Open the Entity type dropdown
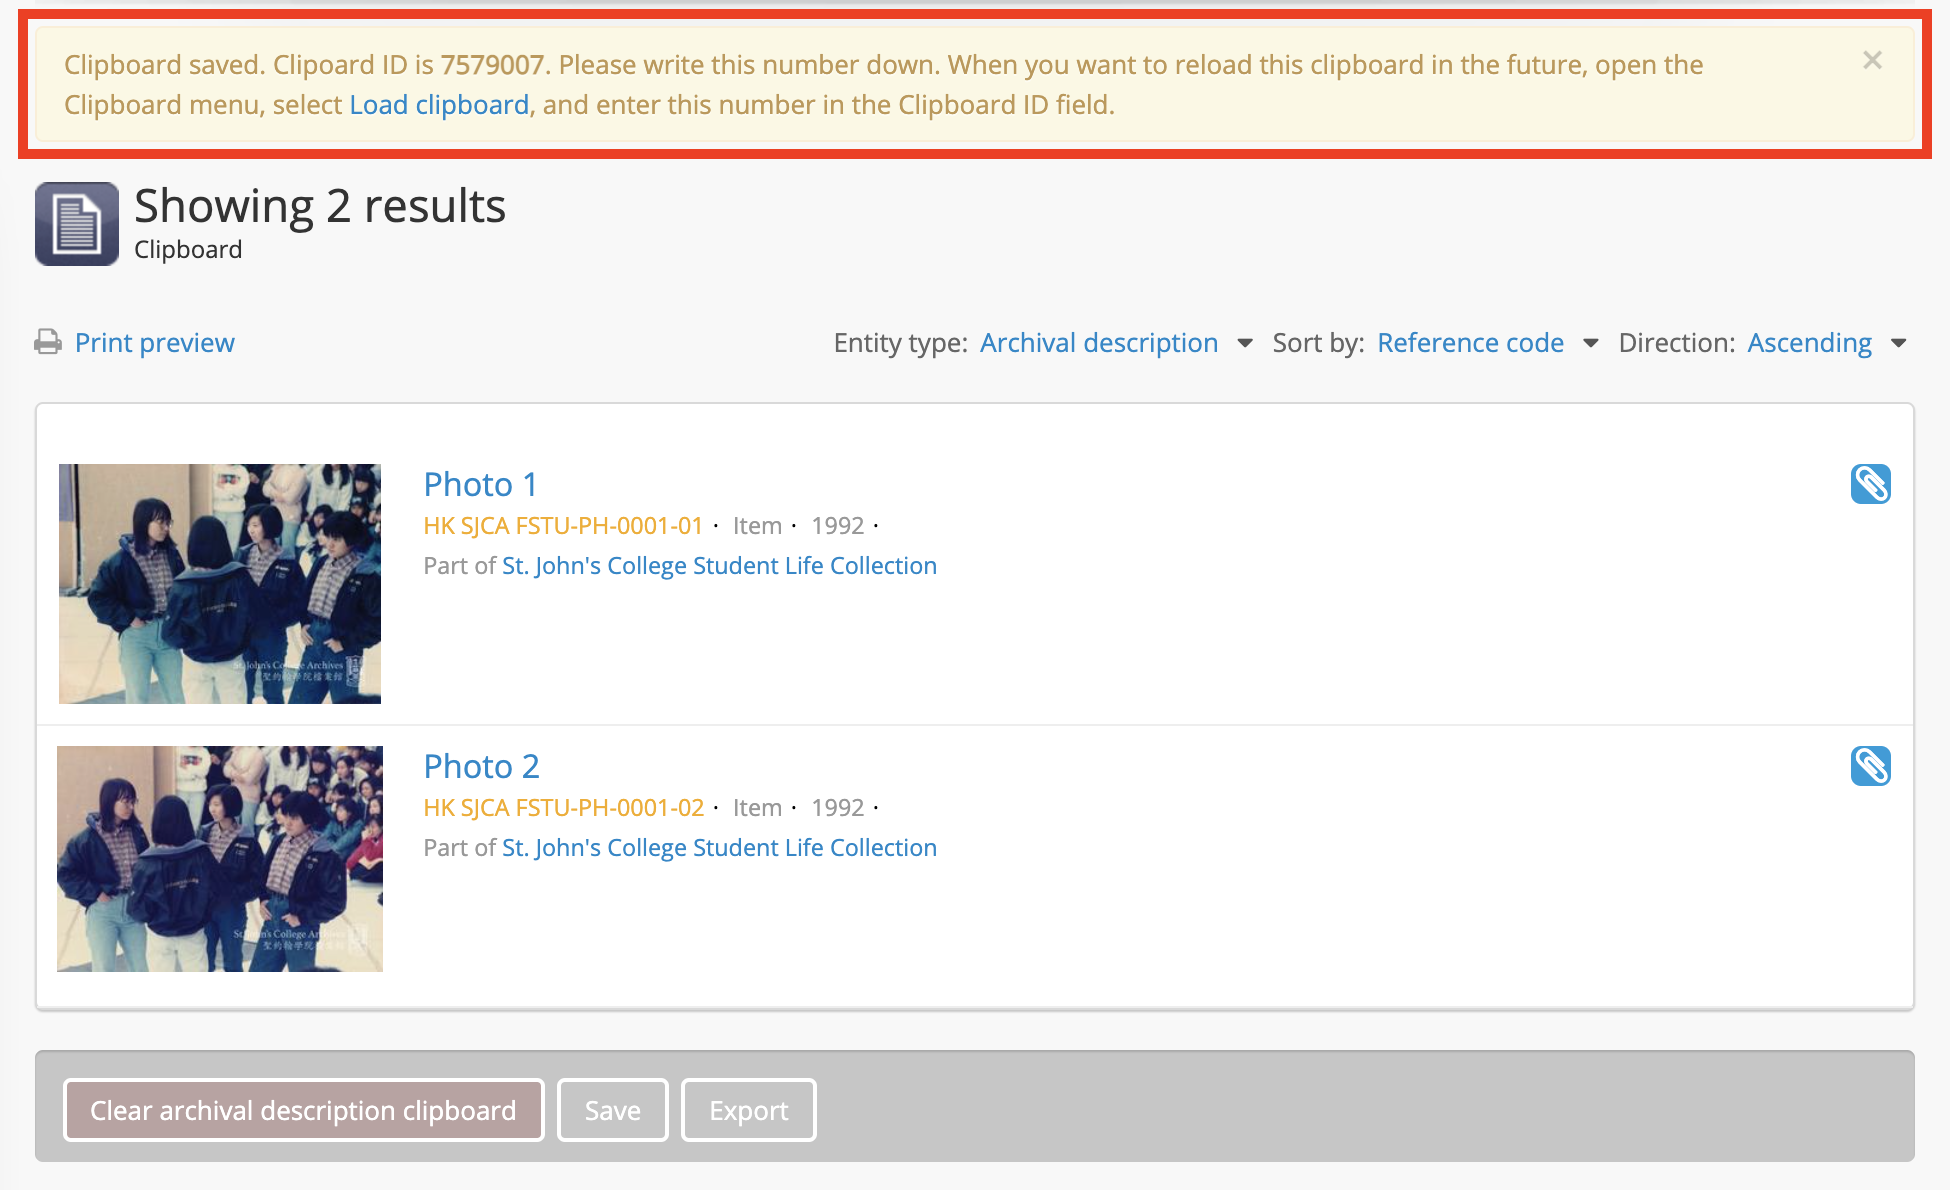The image size is (1950, 1190). [x=1099, y=343]
